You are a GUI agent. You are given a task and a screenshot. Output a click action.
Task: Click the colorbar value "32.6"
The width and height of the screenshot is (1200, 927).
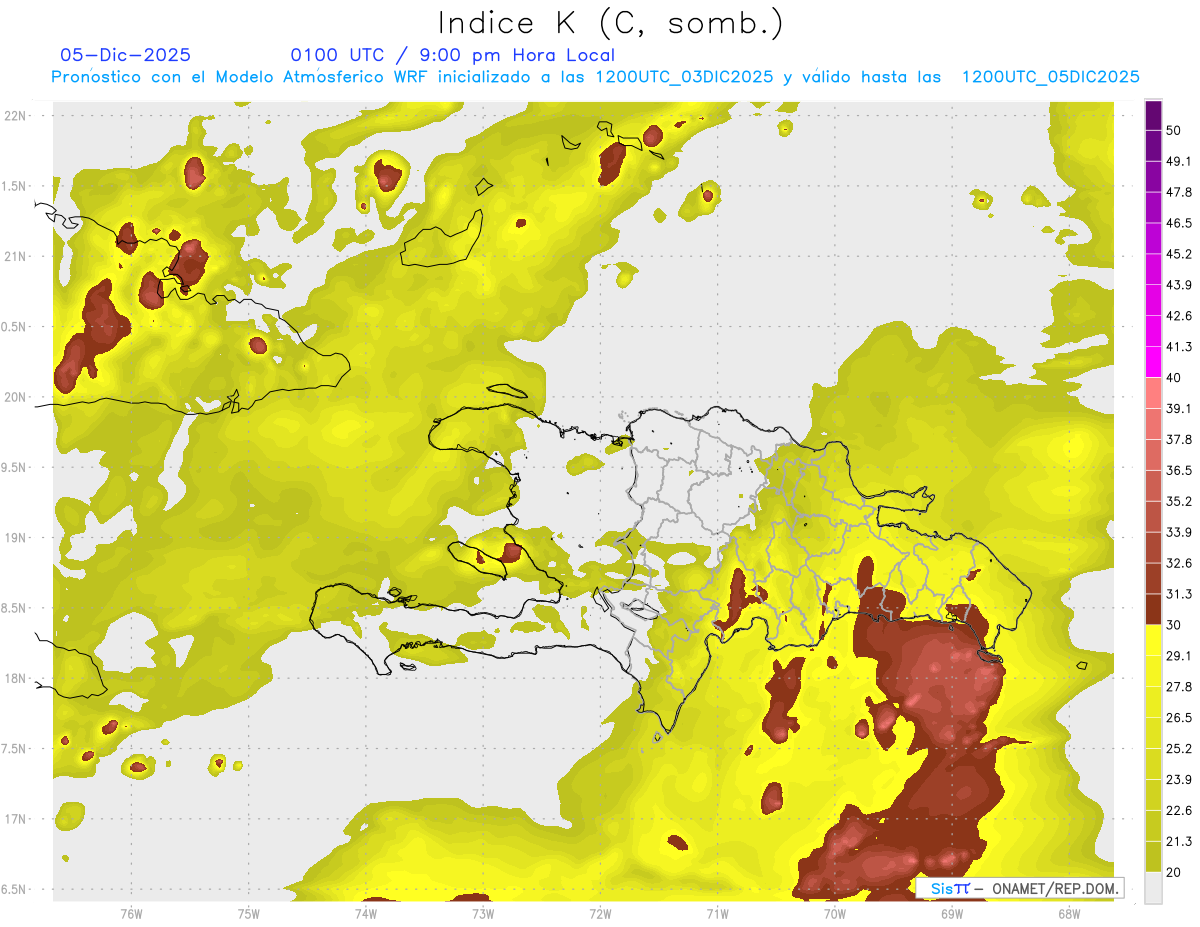point(1180,563)
